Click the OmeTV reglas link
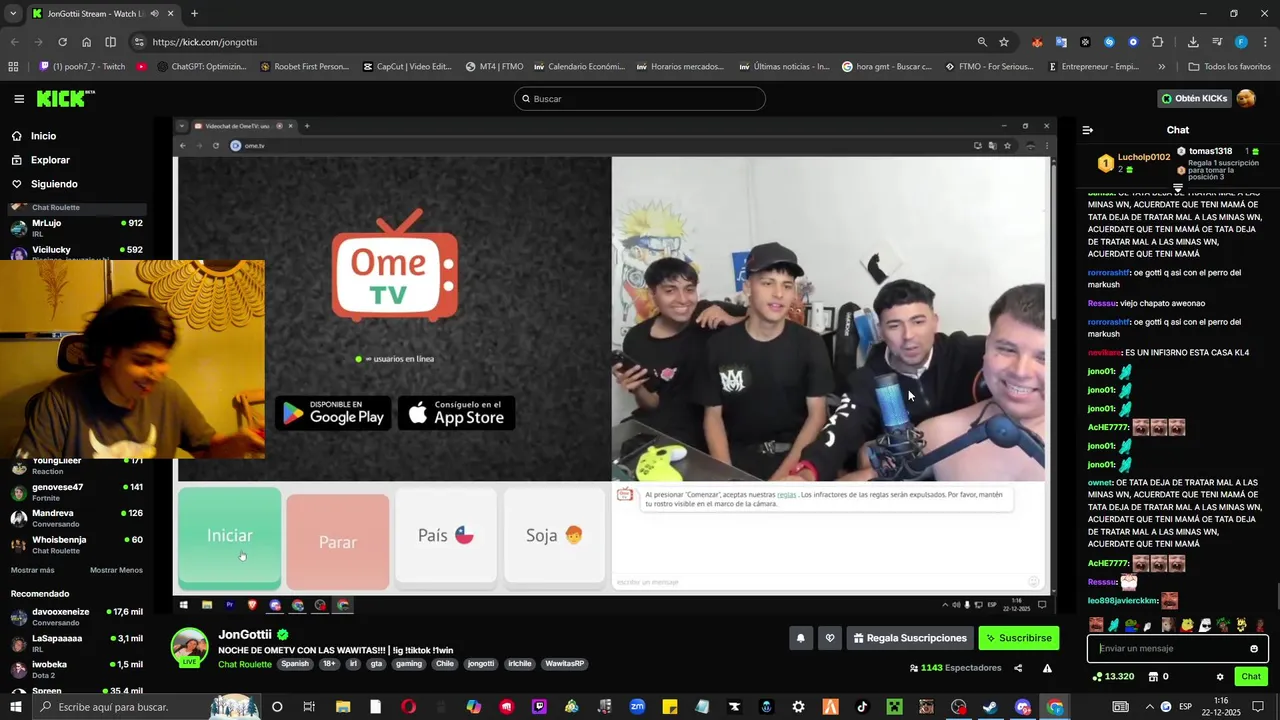The height and width of the screenshot is (720, 1280). click(x=786, y=494)
